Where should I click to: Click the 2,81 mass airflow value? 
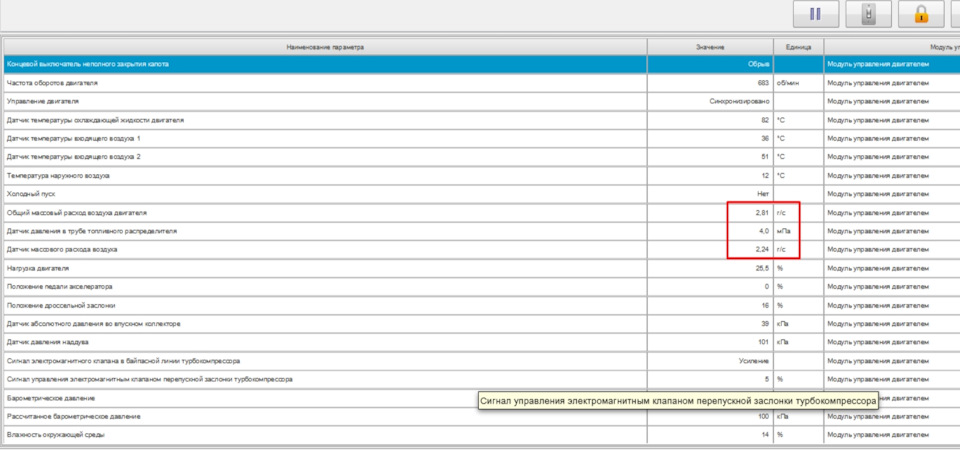click(x=762, y=212)
